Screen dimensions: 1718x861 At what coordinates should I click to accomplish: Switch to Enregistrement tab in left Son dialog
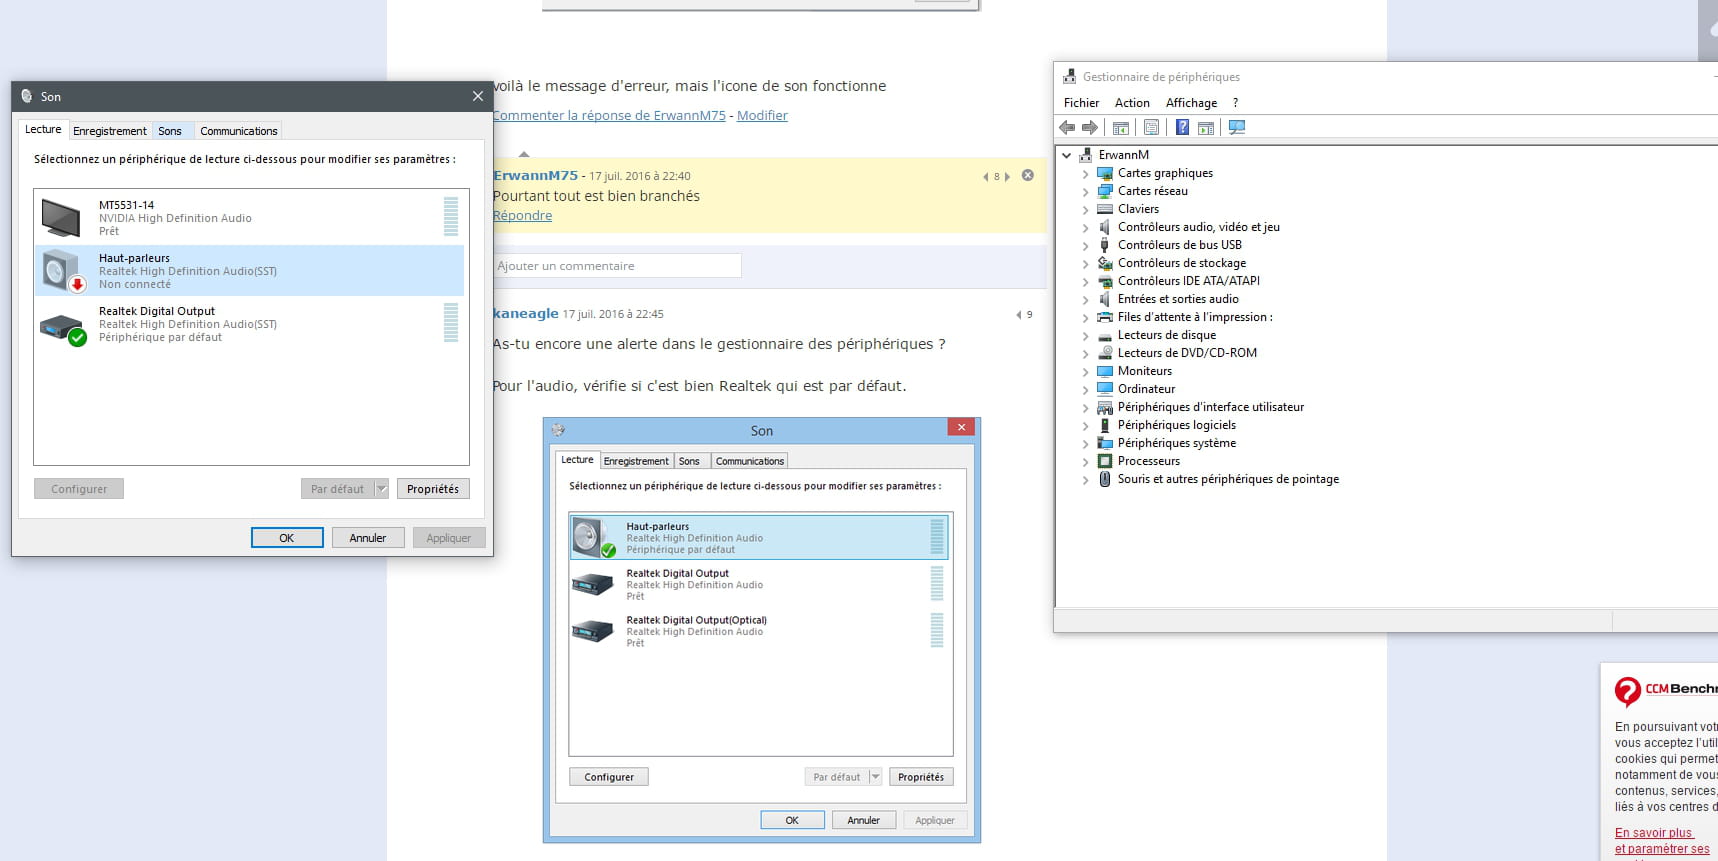tap(110, 131)
